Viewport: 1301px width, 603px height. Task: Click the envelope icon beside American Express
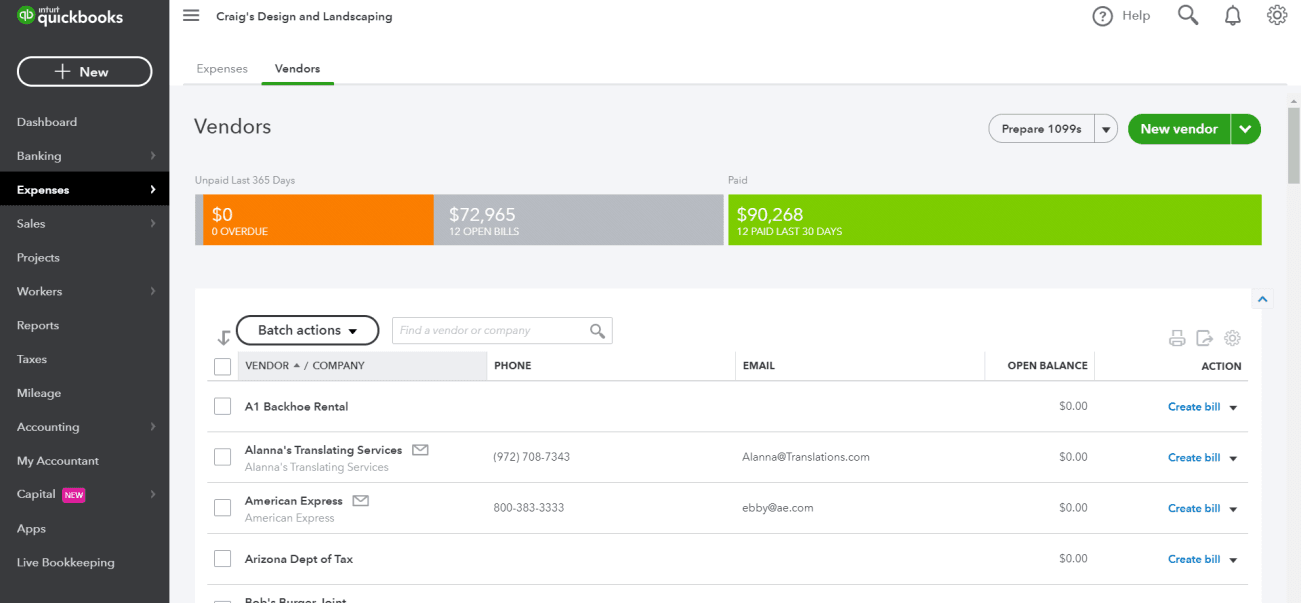point(360,501)
